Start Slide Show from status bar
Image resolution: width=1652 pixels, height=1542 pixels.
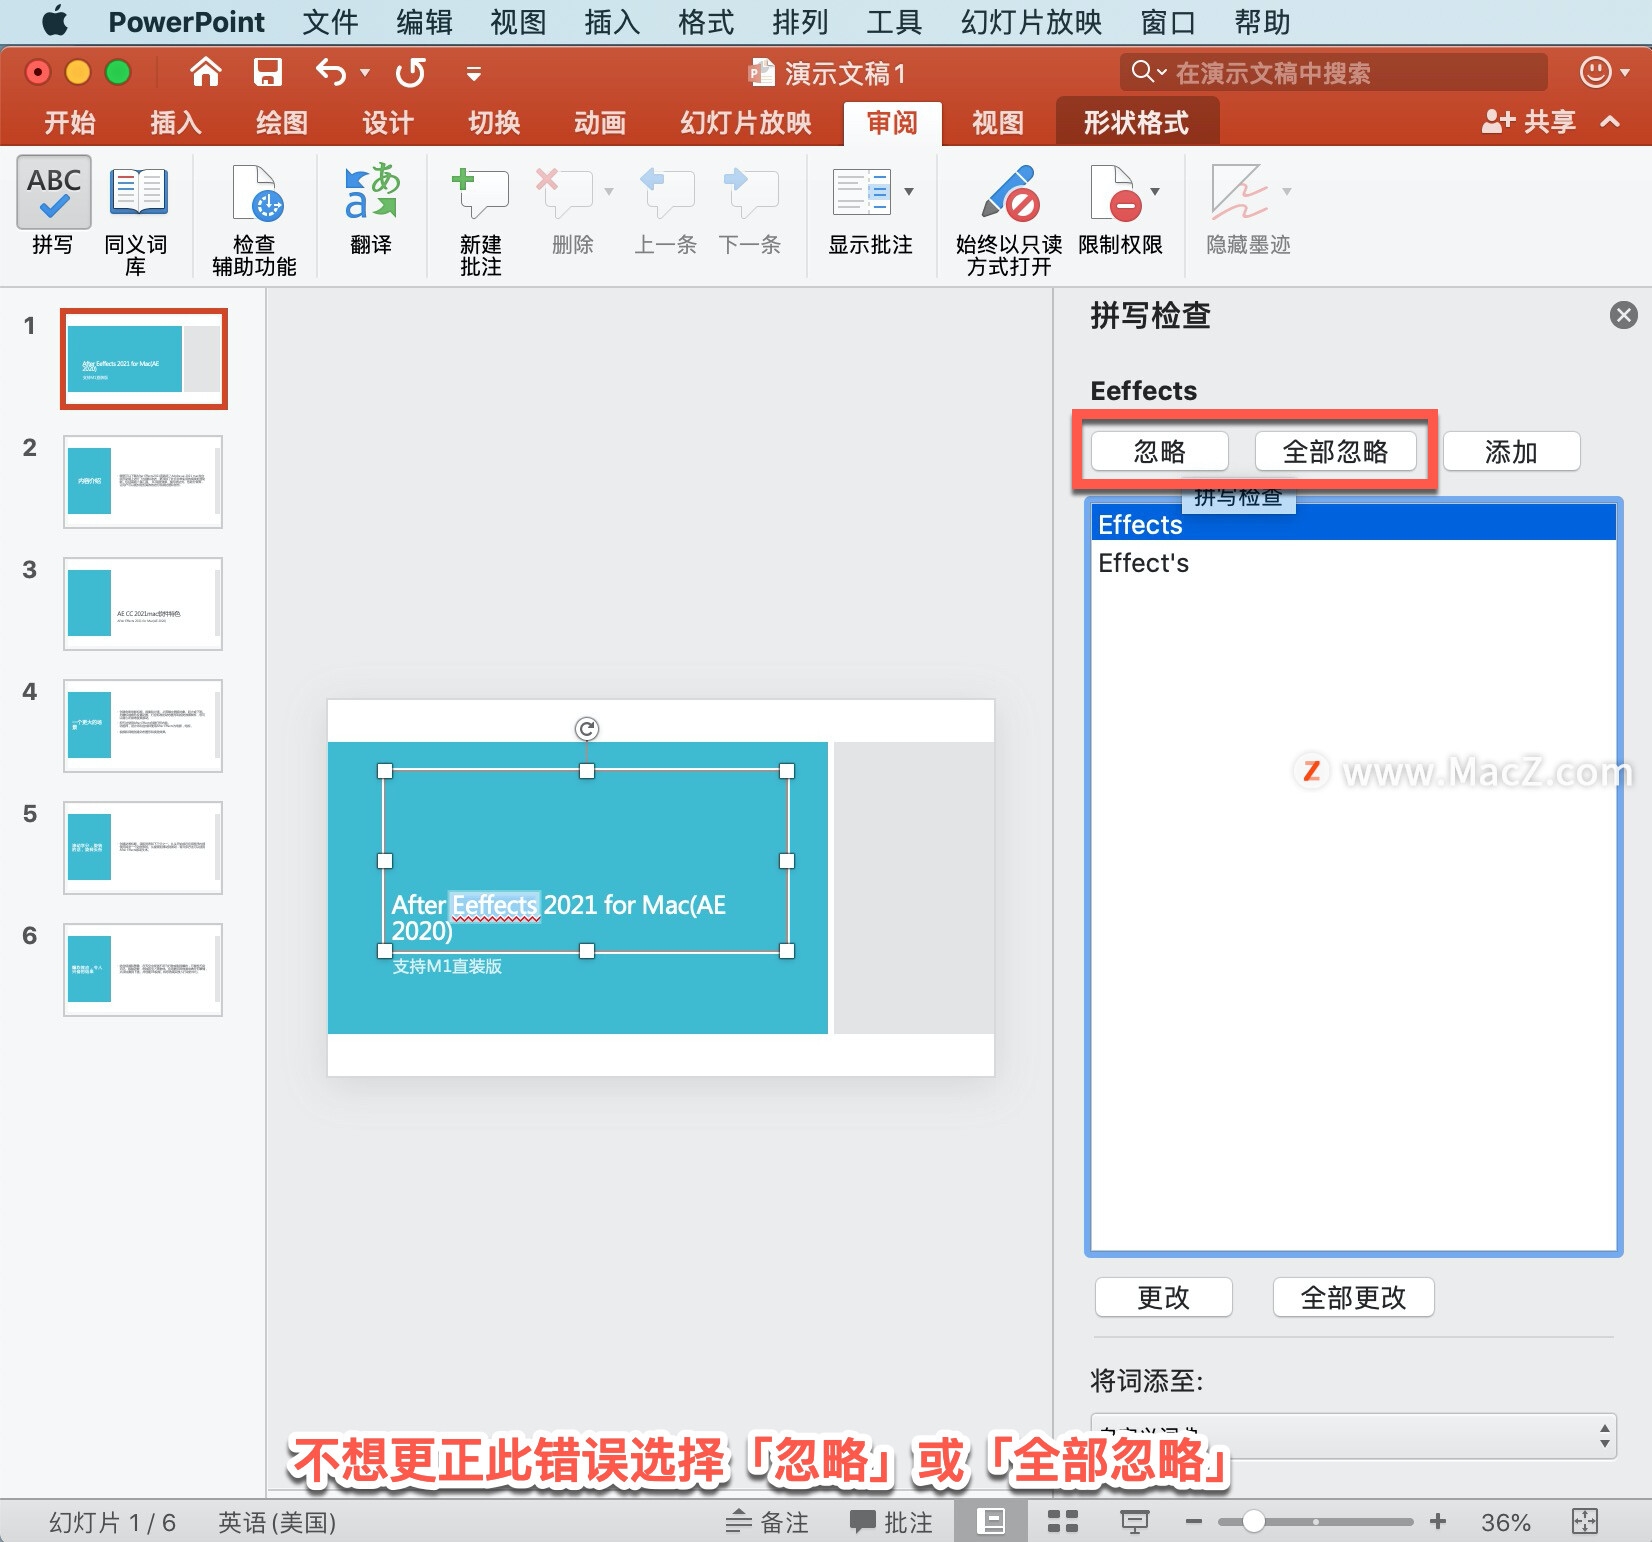point(1134,1522)
